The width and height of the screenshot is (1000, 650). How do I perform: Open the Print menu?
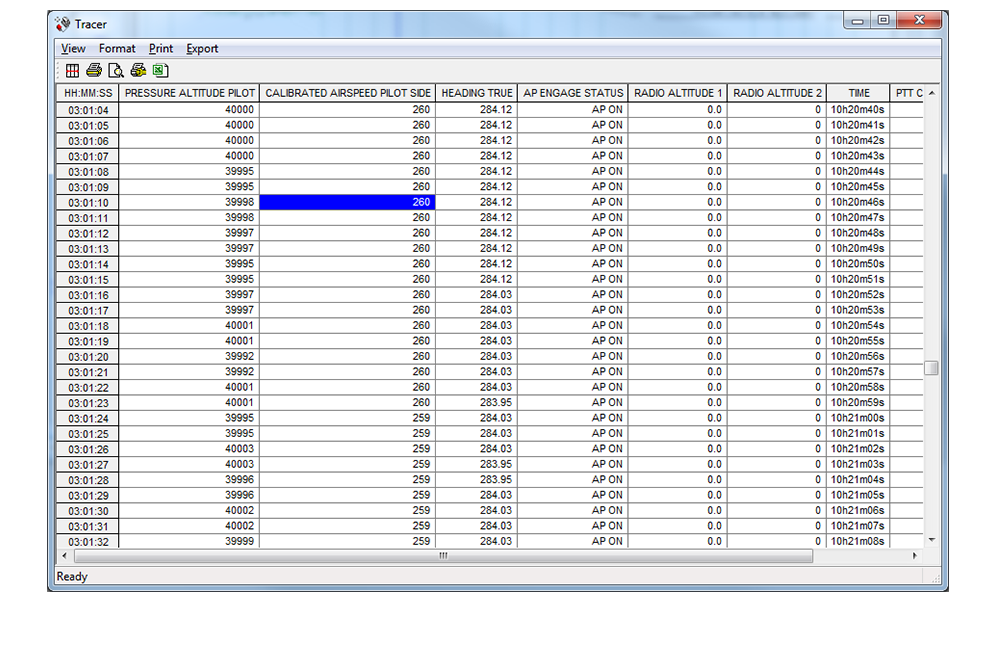[161, 48]
